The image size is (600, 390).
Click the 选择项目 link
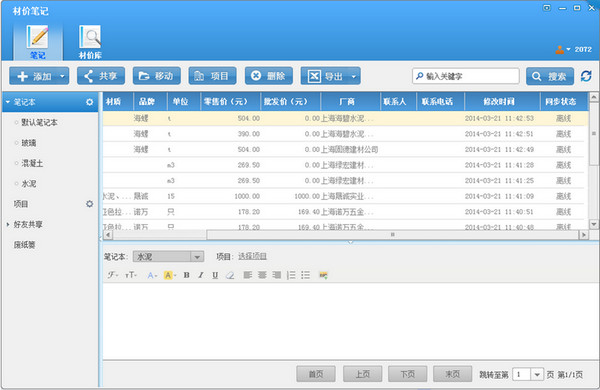click(252, 256)
